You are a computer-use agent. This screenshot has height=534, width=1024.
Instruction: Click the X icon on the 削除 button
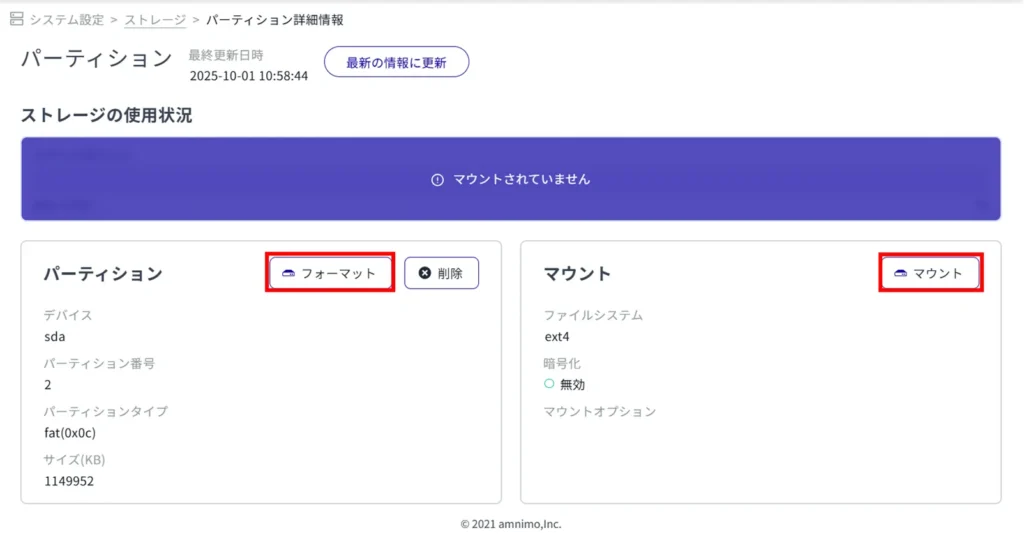pos(424,273)
